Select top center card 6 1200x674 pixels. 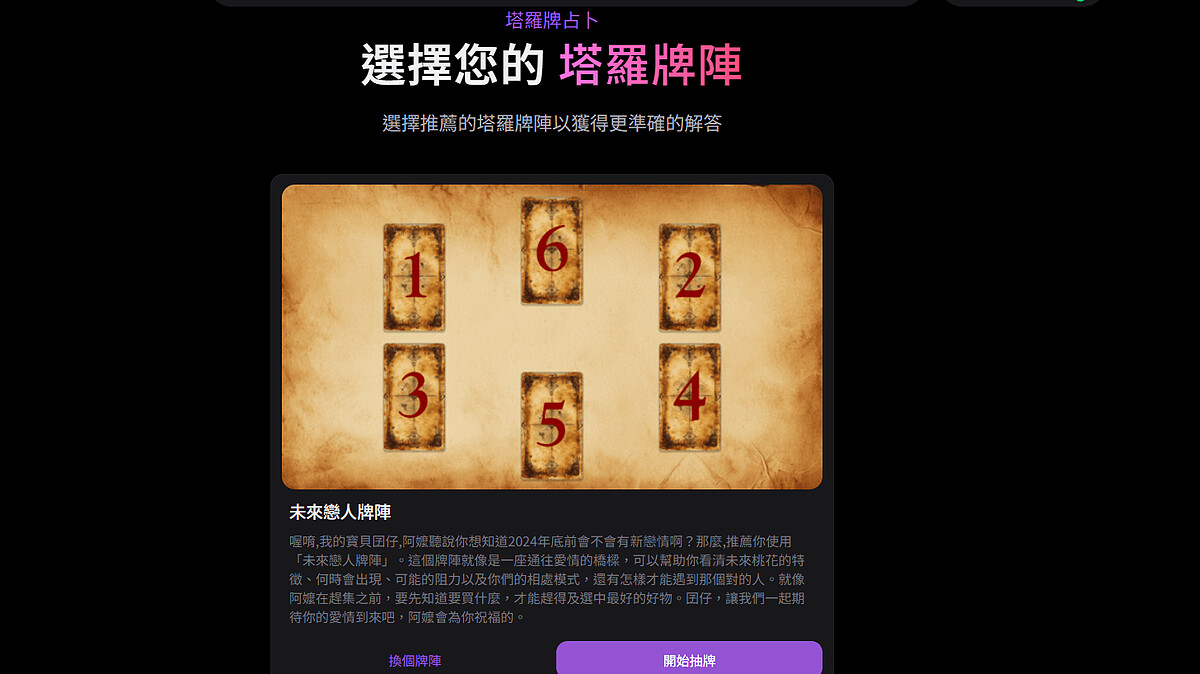552,251
